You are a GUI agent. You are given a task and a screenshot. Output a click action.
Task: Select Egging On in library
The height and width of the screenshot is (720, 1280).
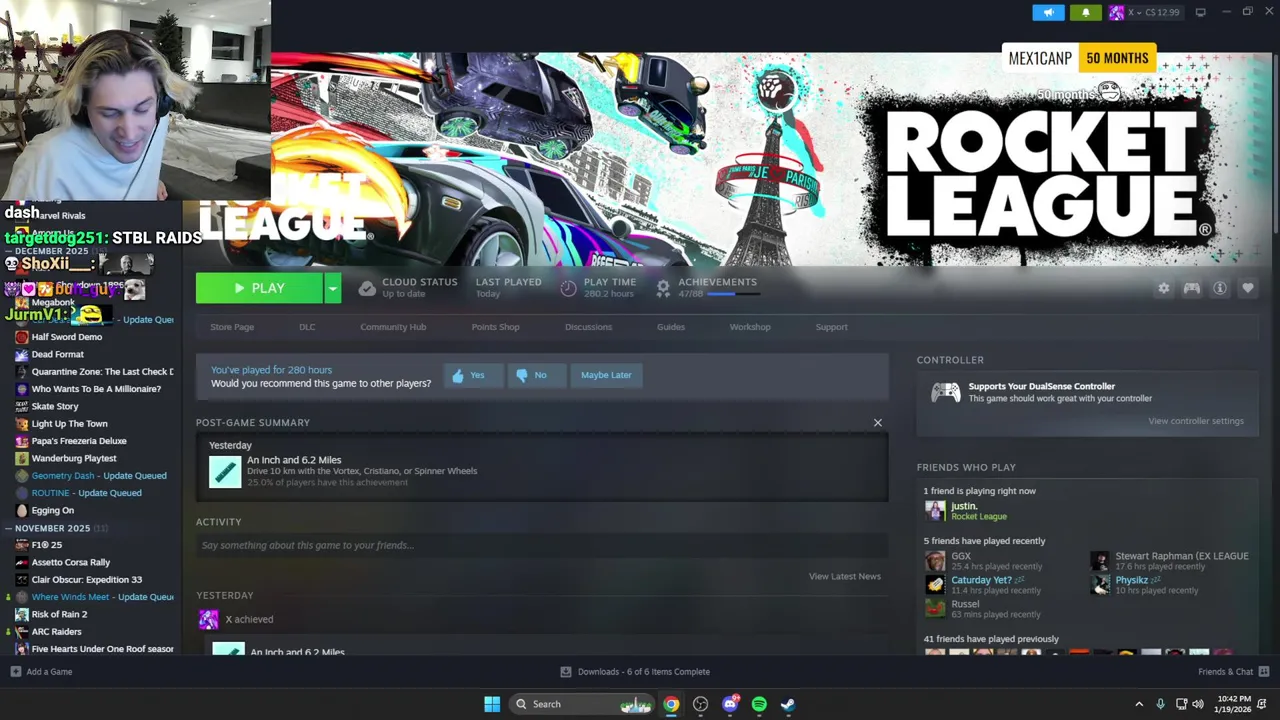pos(52,511)
